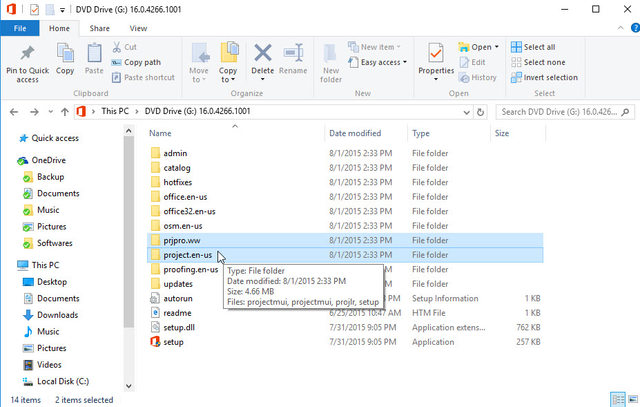Switch to the View ribbon tab
Screen dimensions: 640x407
click(138, 28)
